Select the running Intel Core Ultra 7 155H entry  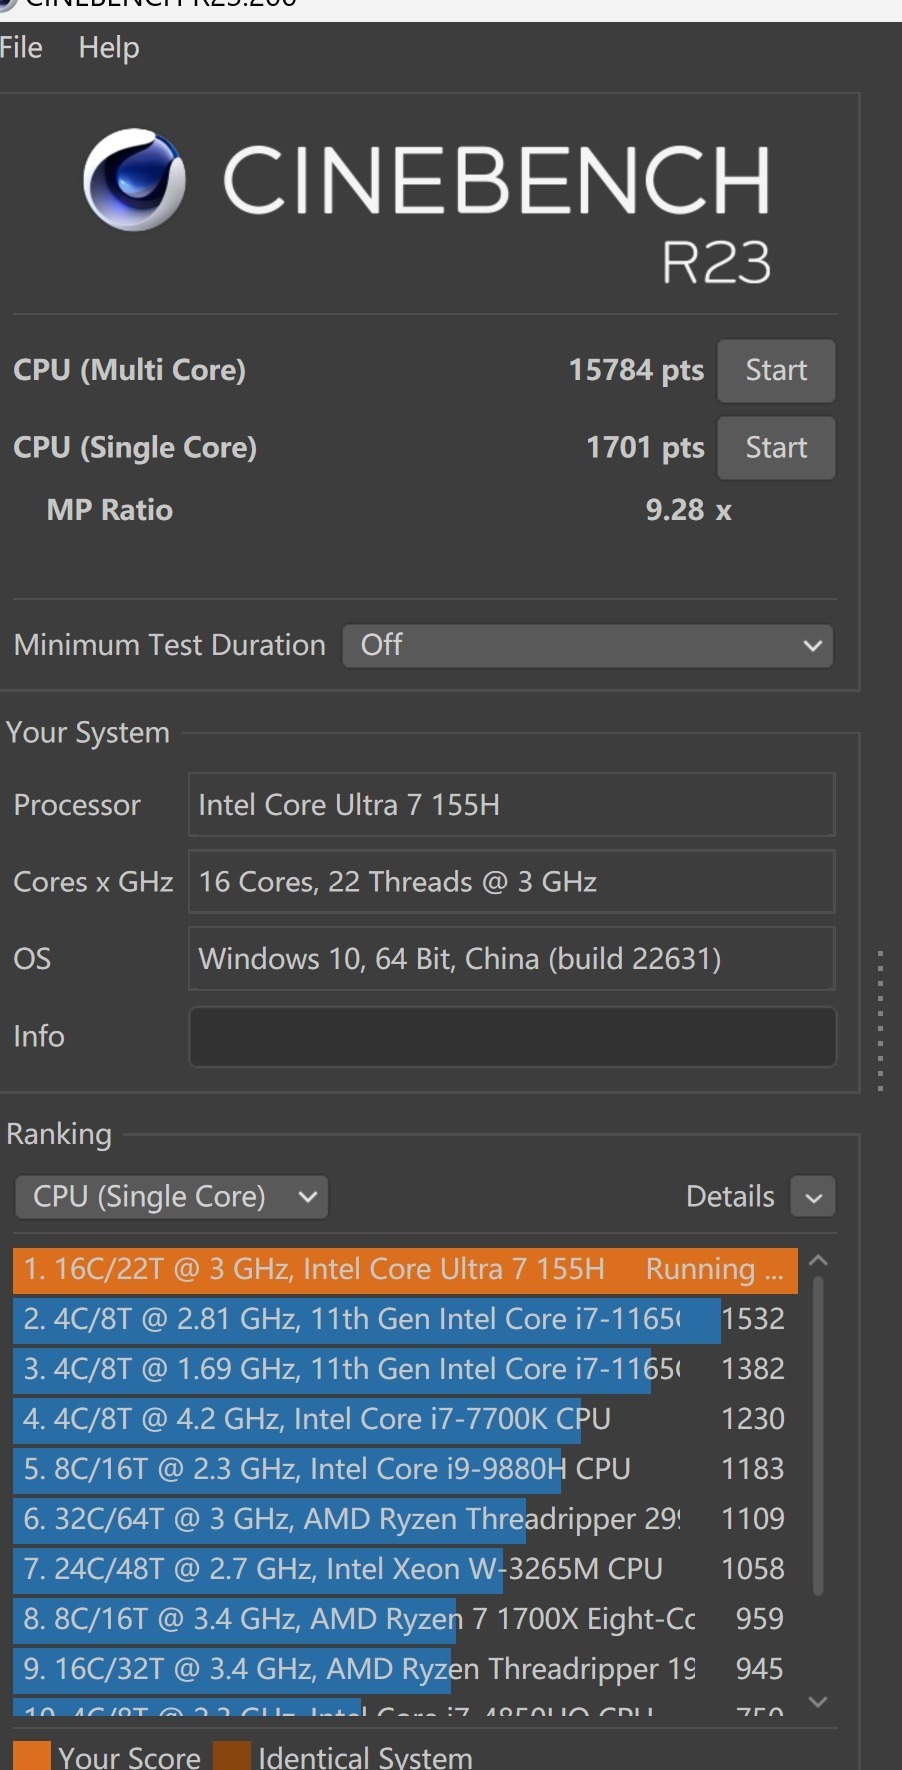click(x=400, y=1268)
